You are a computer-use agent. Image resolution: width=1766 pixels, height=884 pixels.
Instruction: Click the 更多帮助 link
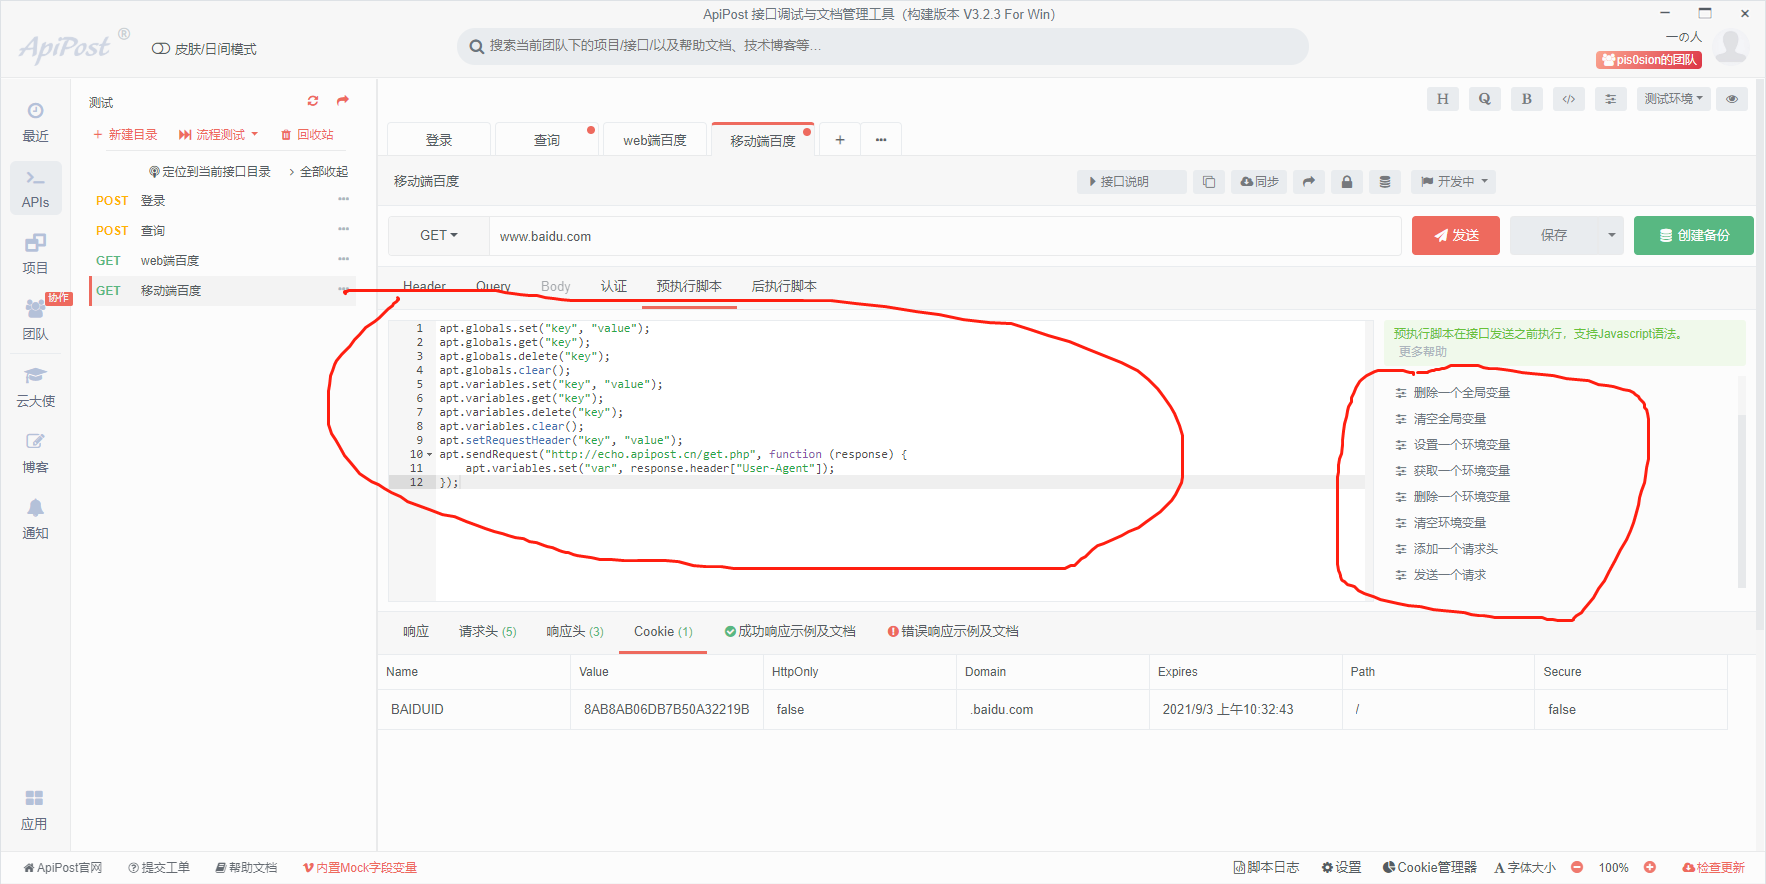(x=1422, y=352)
